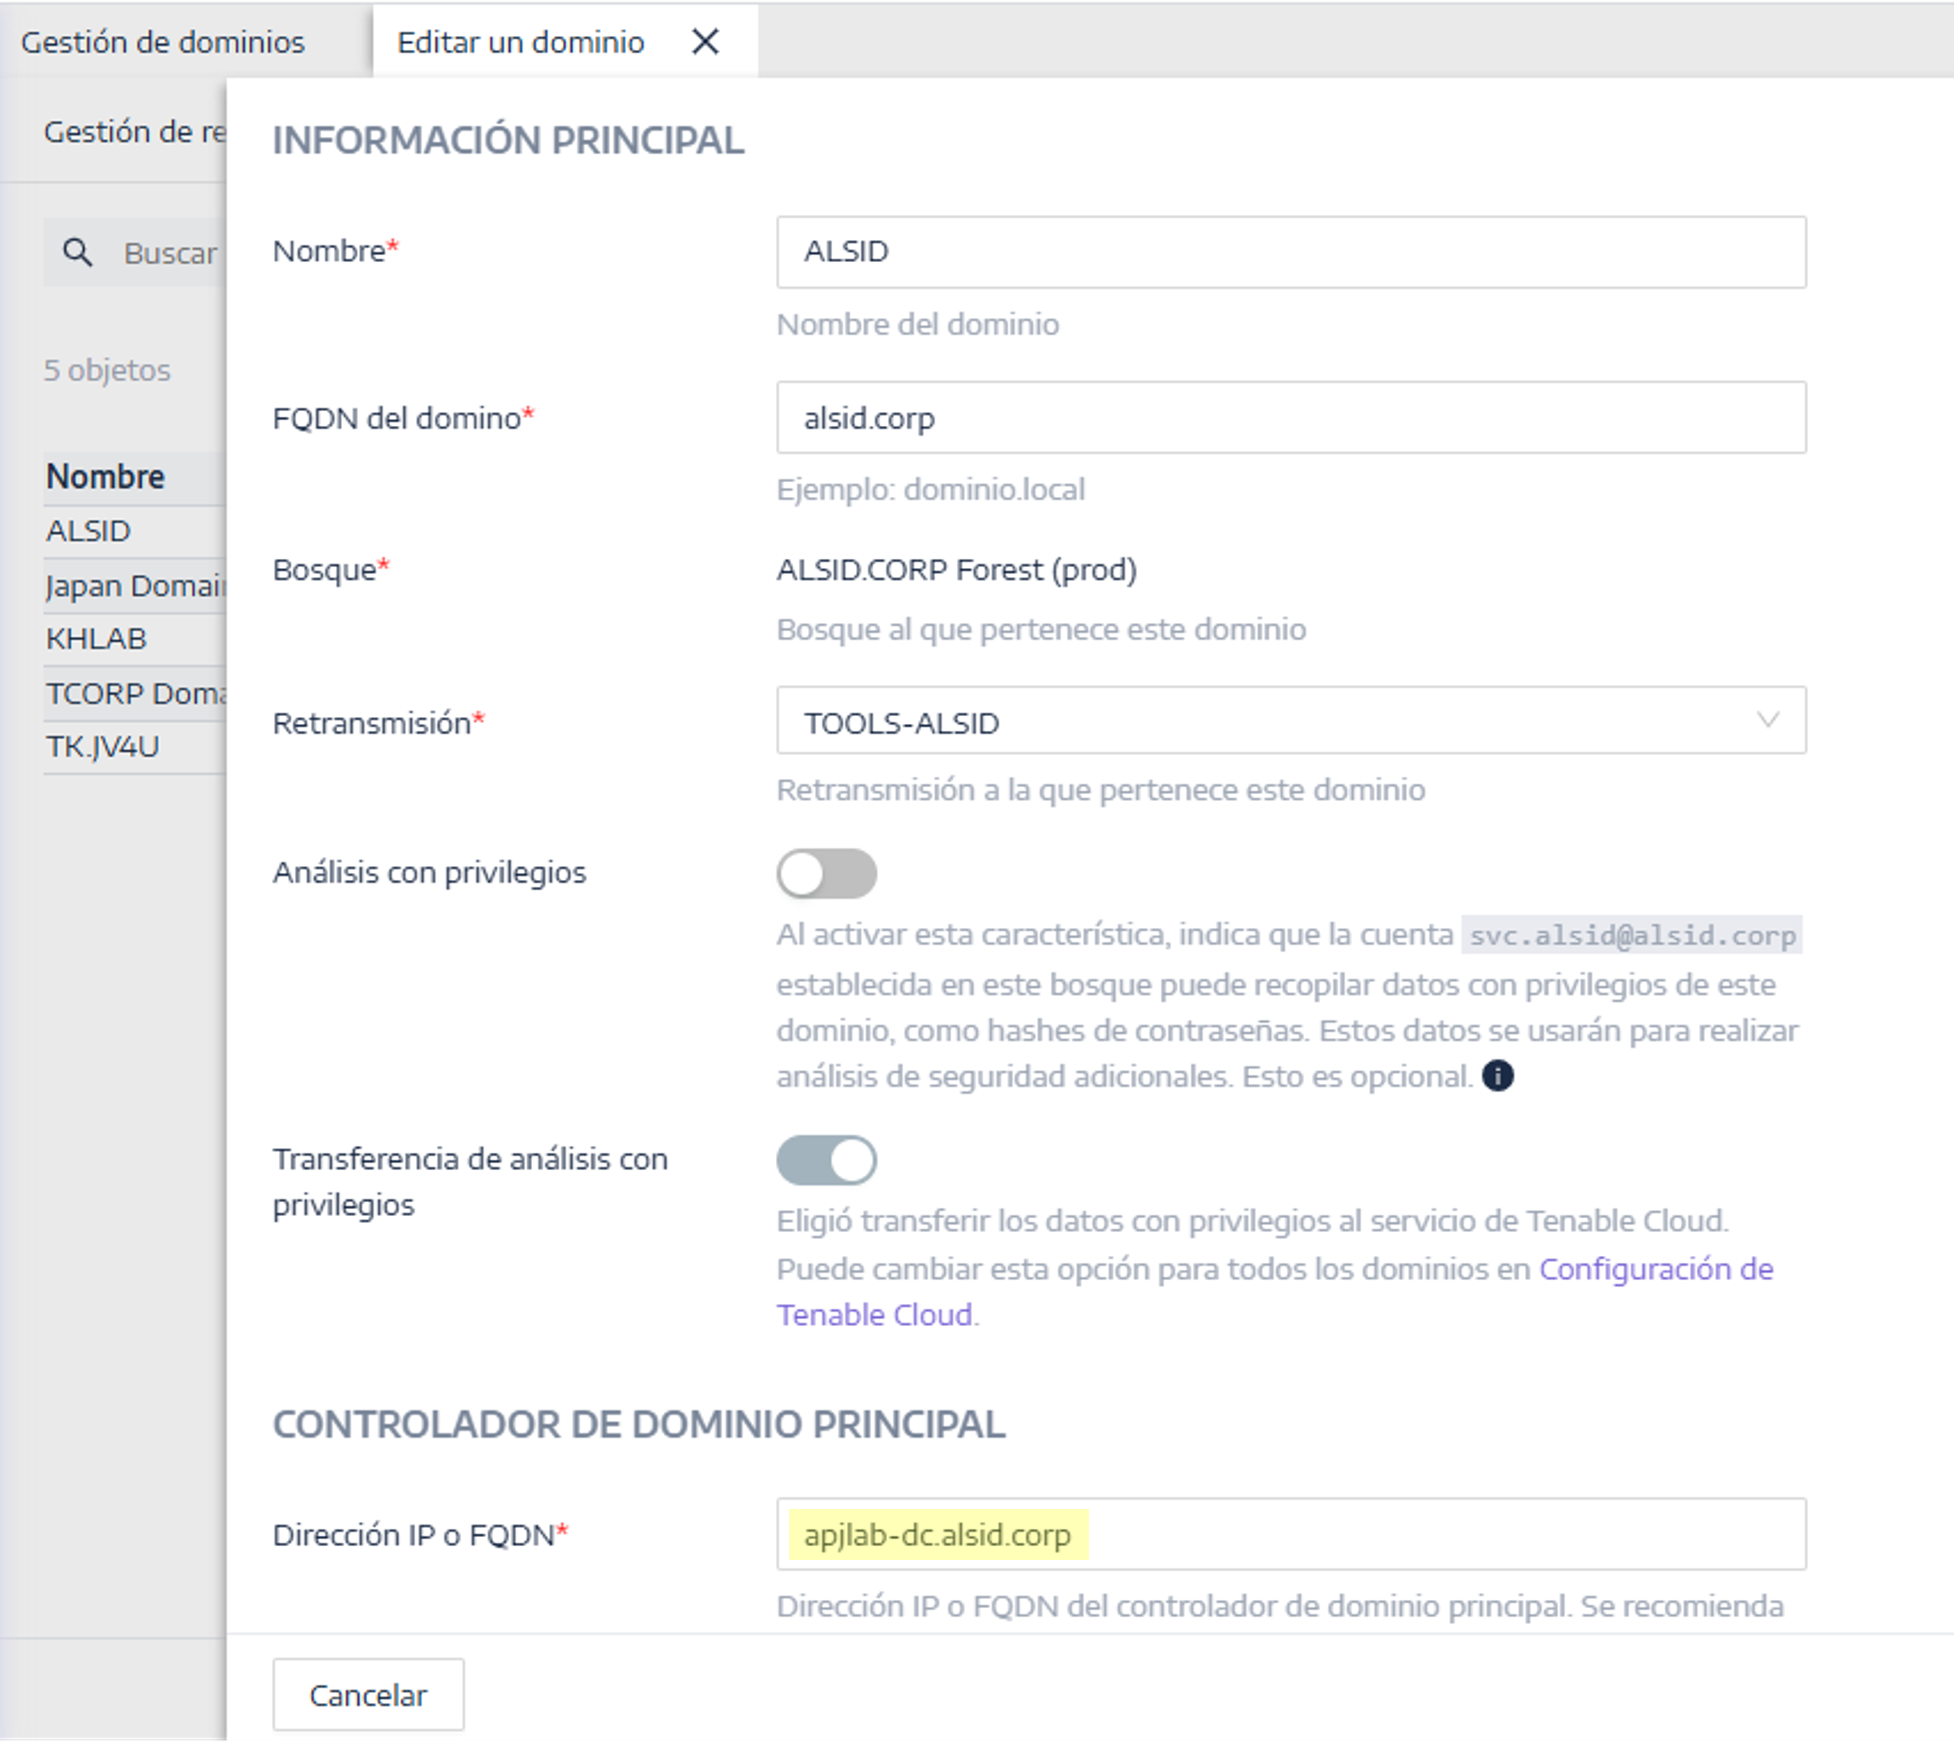Select ALSID row in domain list

(135, 531)
